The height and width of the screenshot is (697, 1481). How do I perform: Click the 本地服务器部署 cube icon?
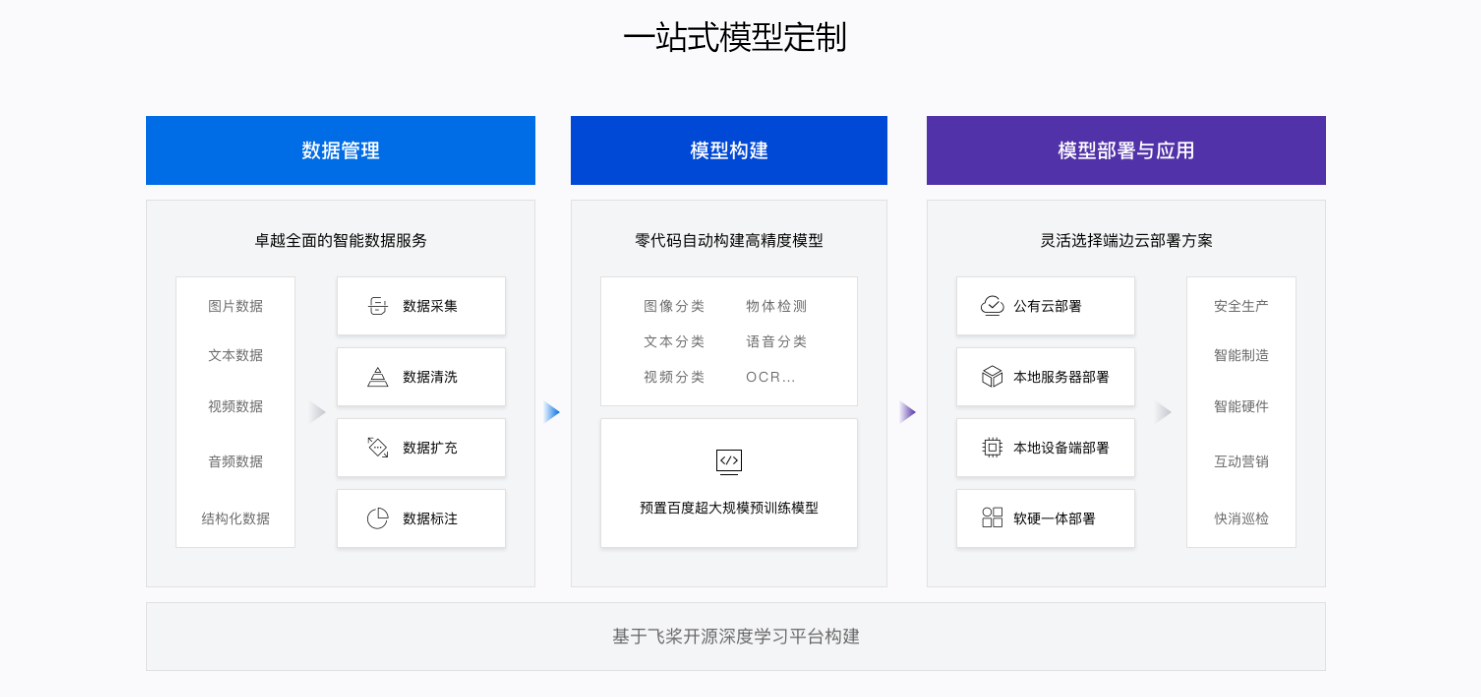992,377
